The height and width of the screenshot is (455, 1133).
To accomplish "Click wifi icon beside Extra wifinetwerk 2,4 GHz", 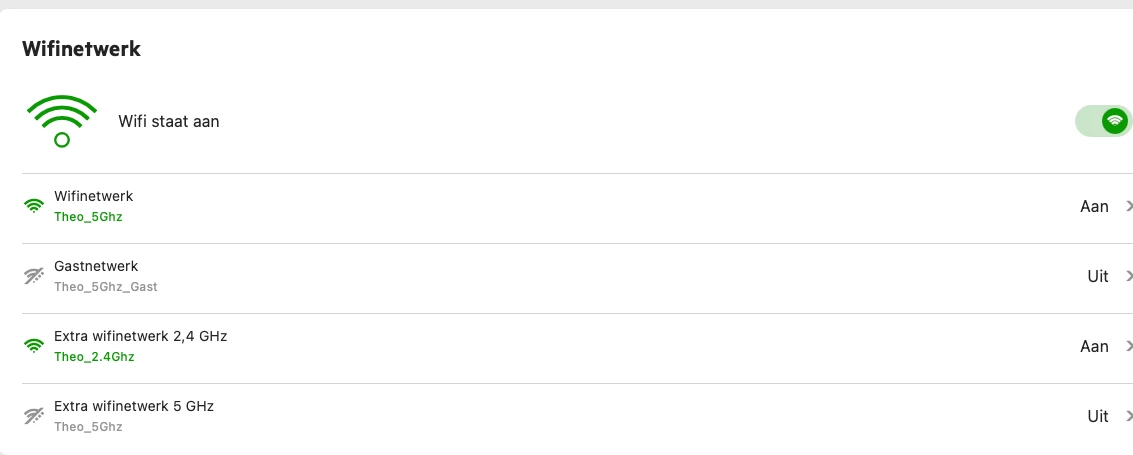I will point(34,347).
